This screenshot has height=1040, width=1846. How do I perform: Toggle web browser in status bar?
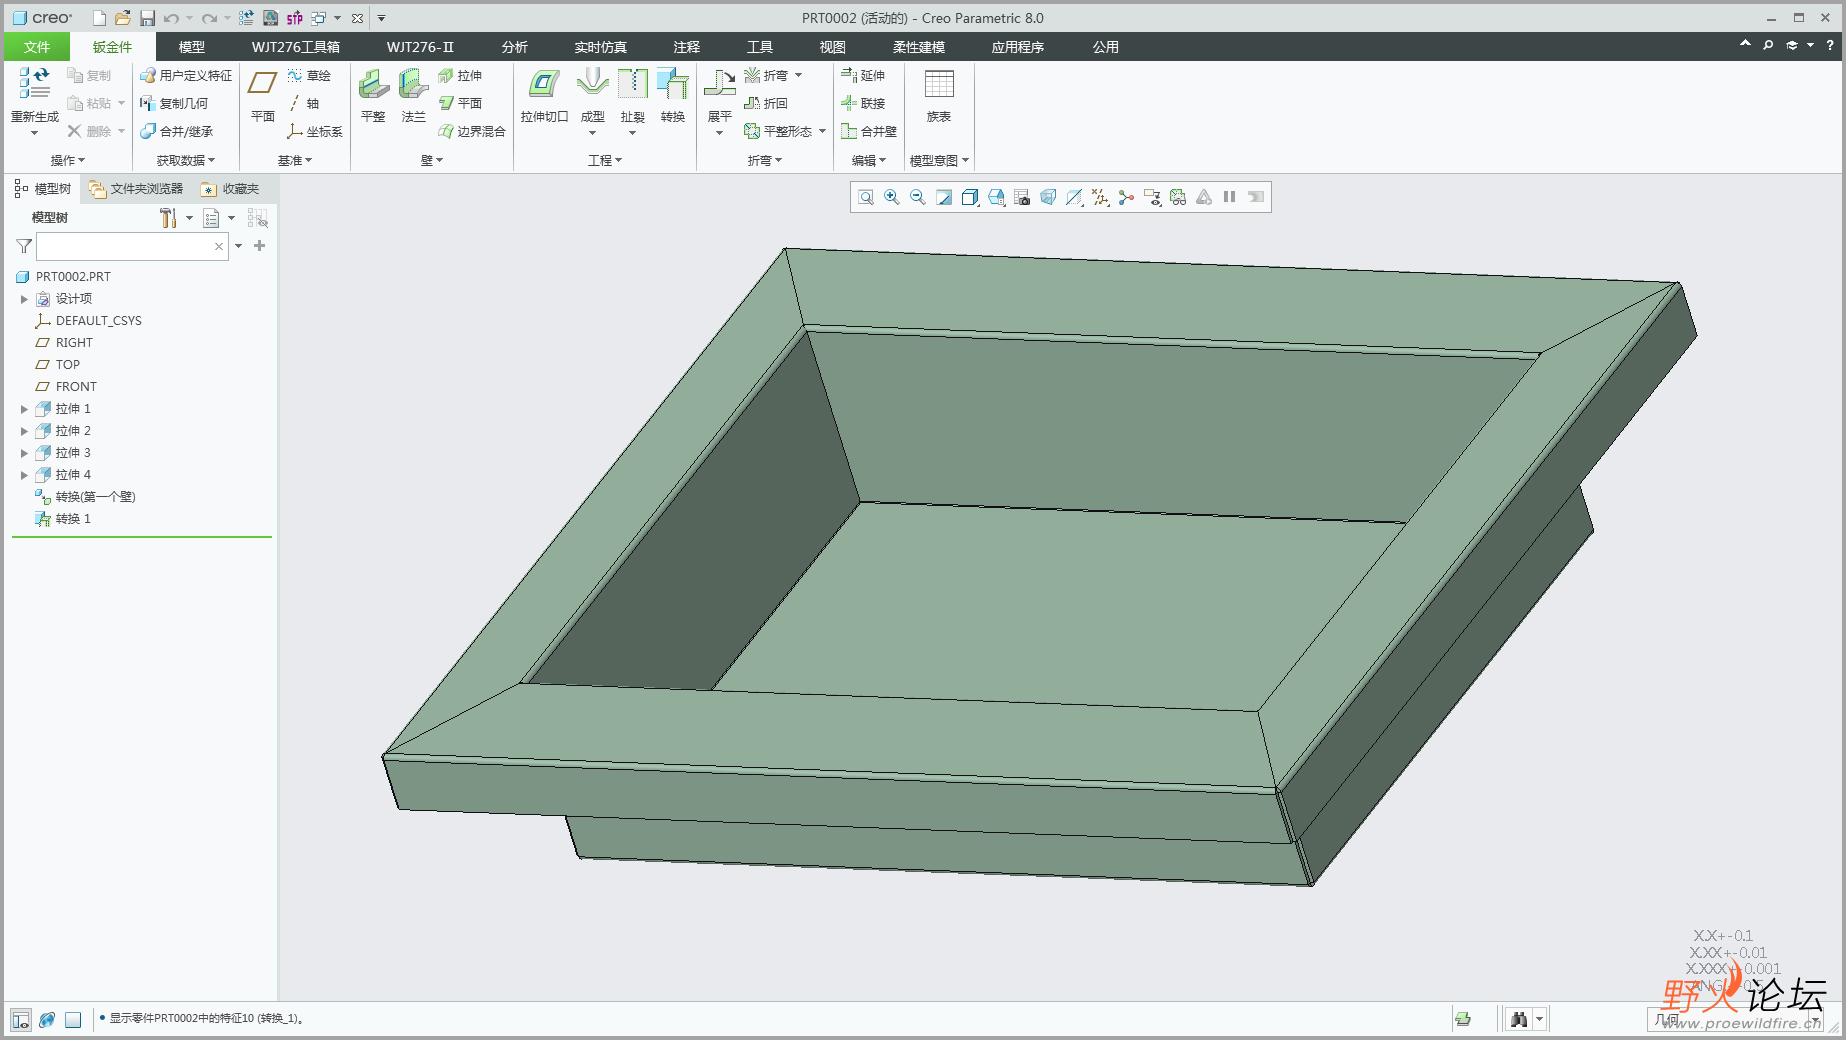(x=46, y=1020)
